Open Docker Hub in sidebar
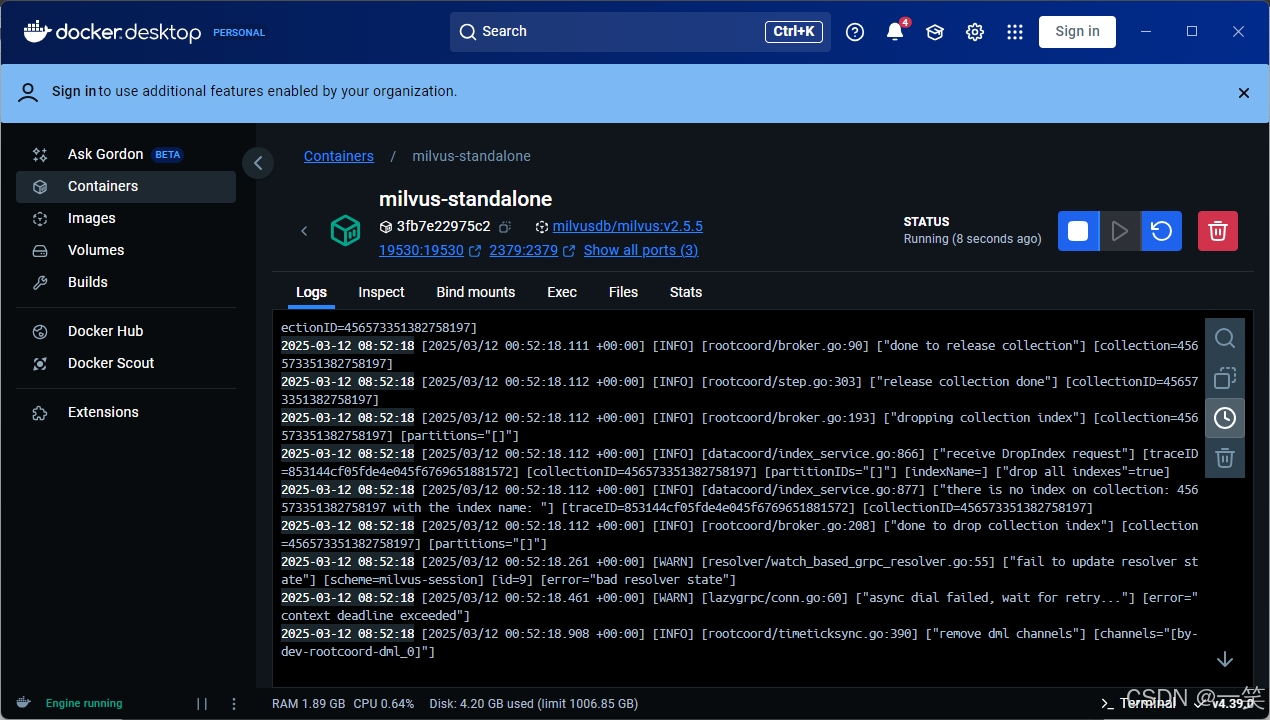The width and height of the screenshot is (1270, 720). tap(126, 331)
